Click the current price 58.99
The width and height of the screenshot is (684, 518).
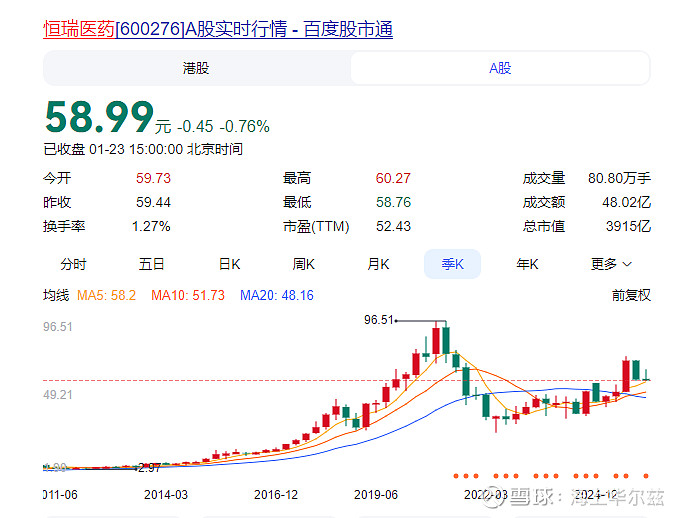pyautogui.click(x=99, y=117)
